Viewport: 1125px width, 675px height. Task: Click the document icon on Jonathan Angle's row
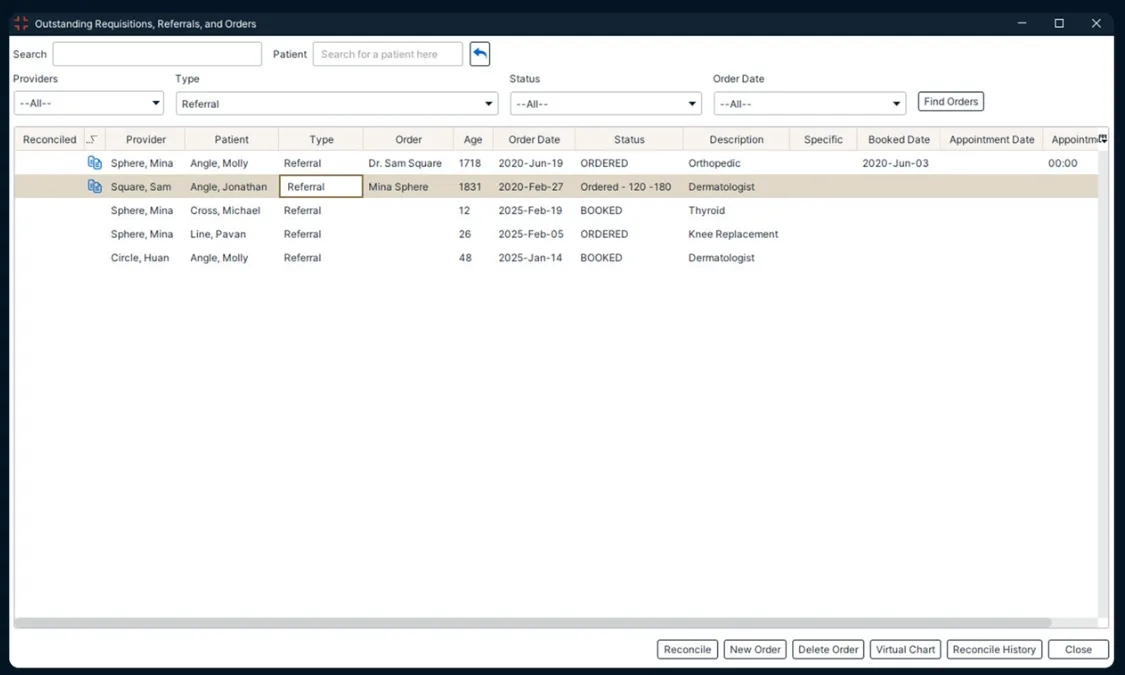tap(94, 186)
